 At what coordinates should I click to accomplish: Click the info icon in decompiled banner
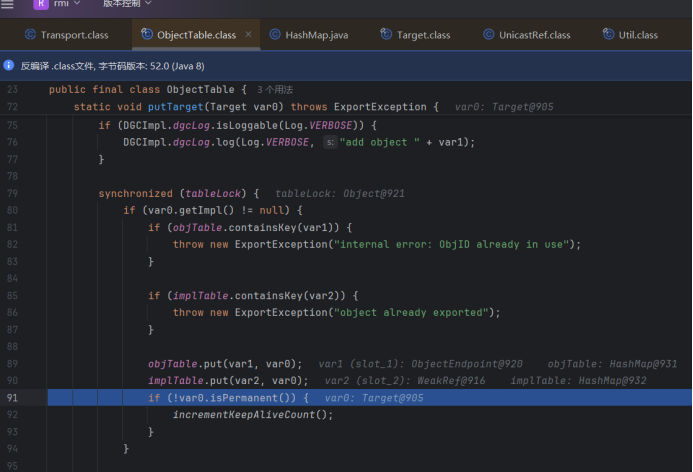9,65
